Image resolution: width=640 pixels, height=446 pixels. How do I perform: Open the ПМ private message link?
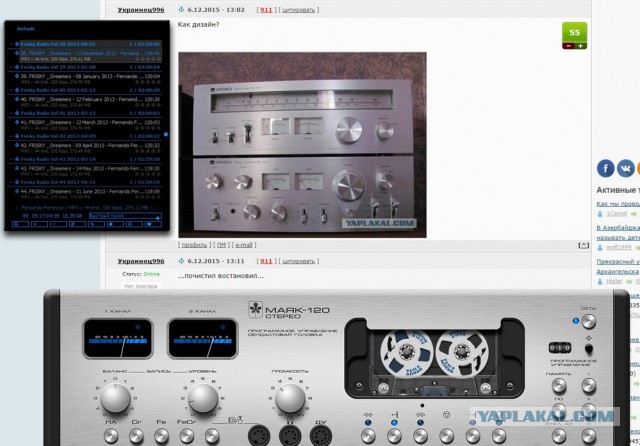(221, 245)
